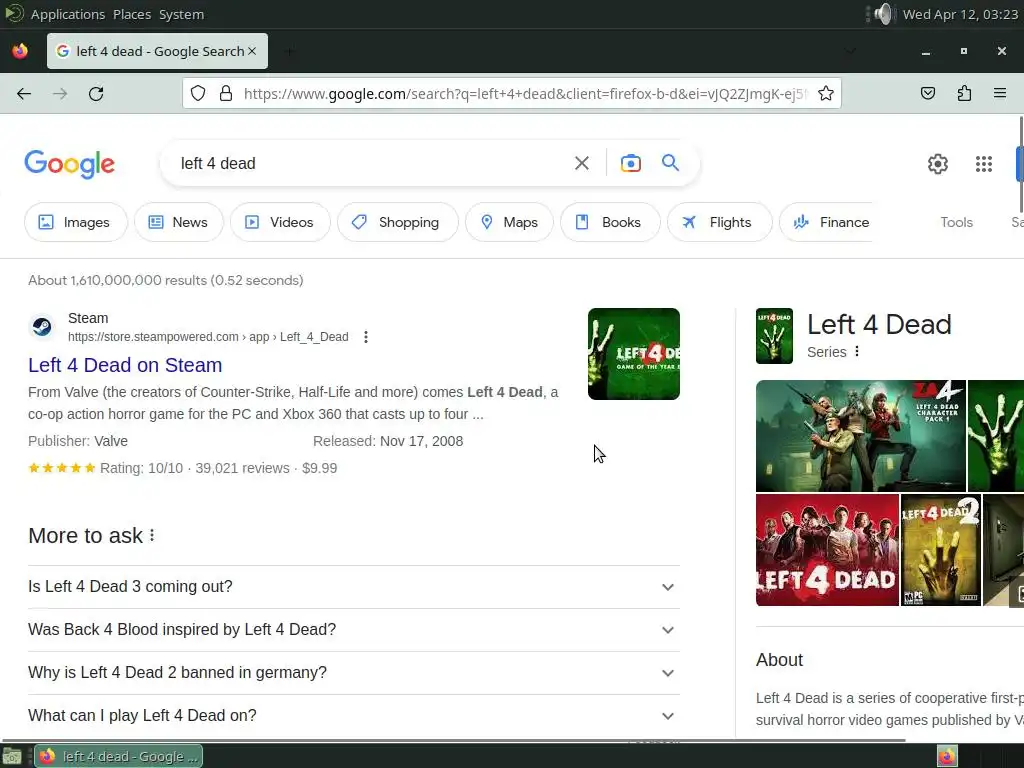Clear the search box with the X icon

(x=582, y=163)
